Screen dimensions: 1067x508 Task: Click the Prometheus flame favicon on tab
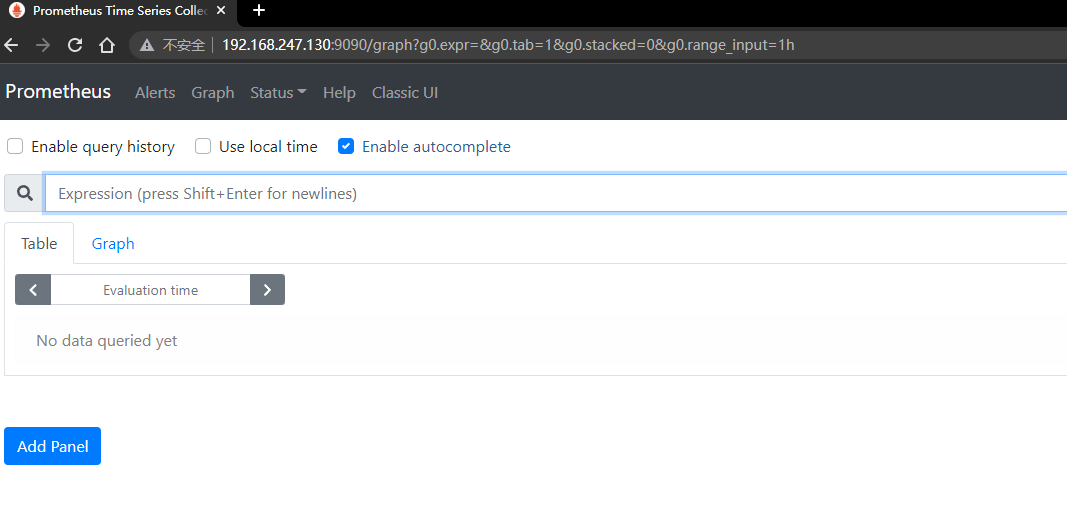tap(17, 10)
